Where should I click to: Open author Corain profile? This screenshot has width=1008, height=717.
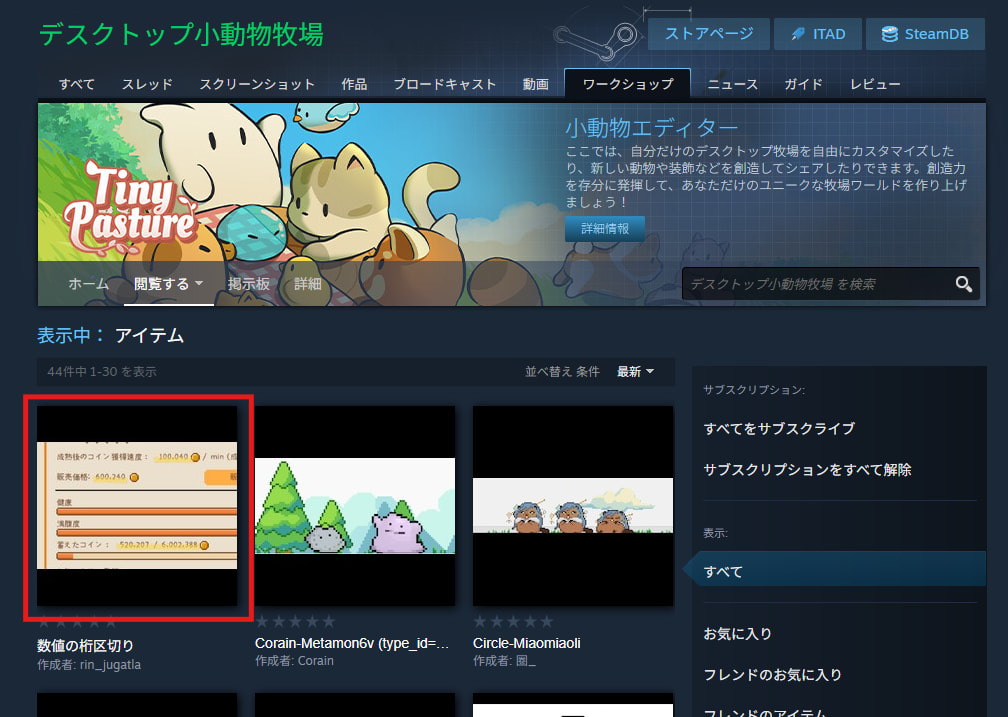click(x=315, y=661)
